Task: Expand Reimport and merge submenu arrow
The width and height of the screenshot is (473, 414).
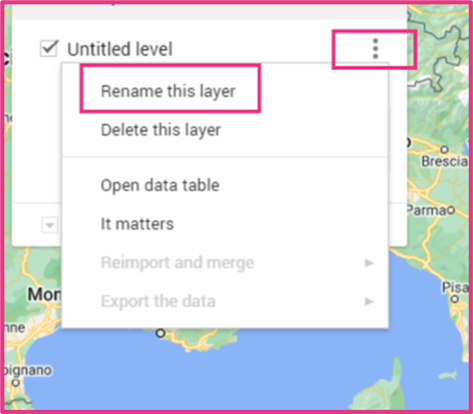Action: [369, 263]
